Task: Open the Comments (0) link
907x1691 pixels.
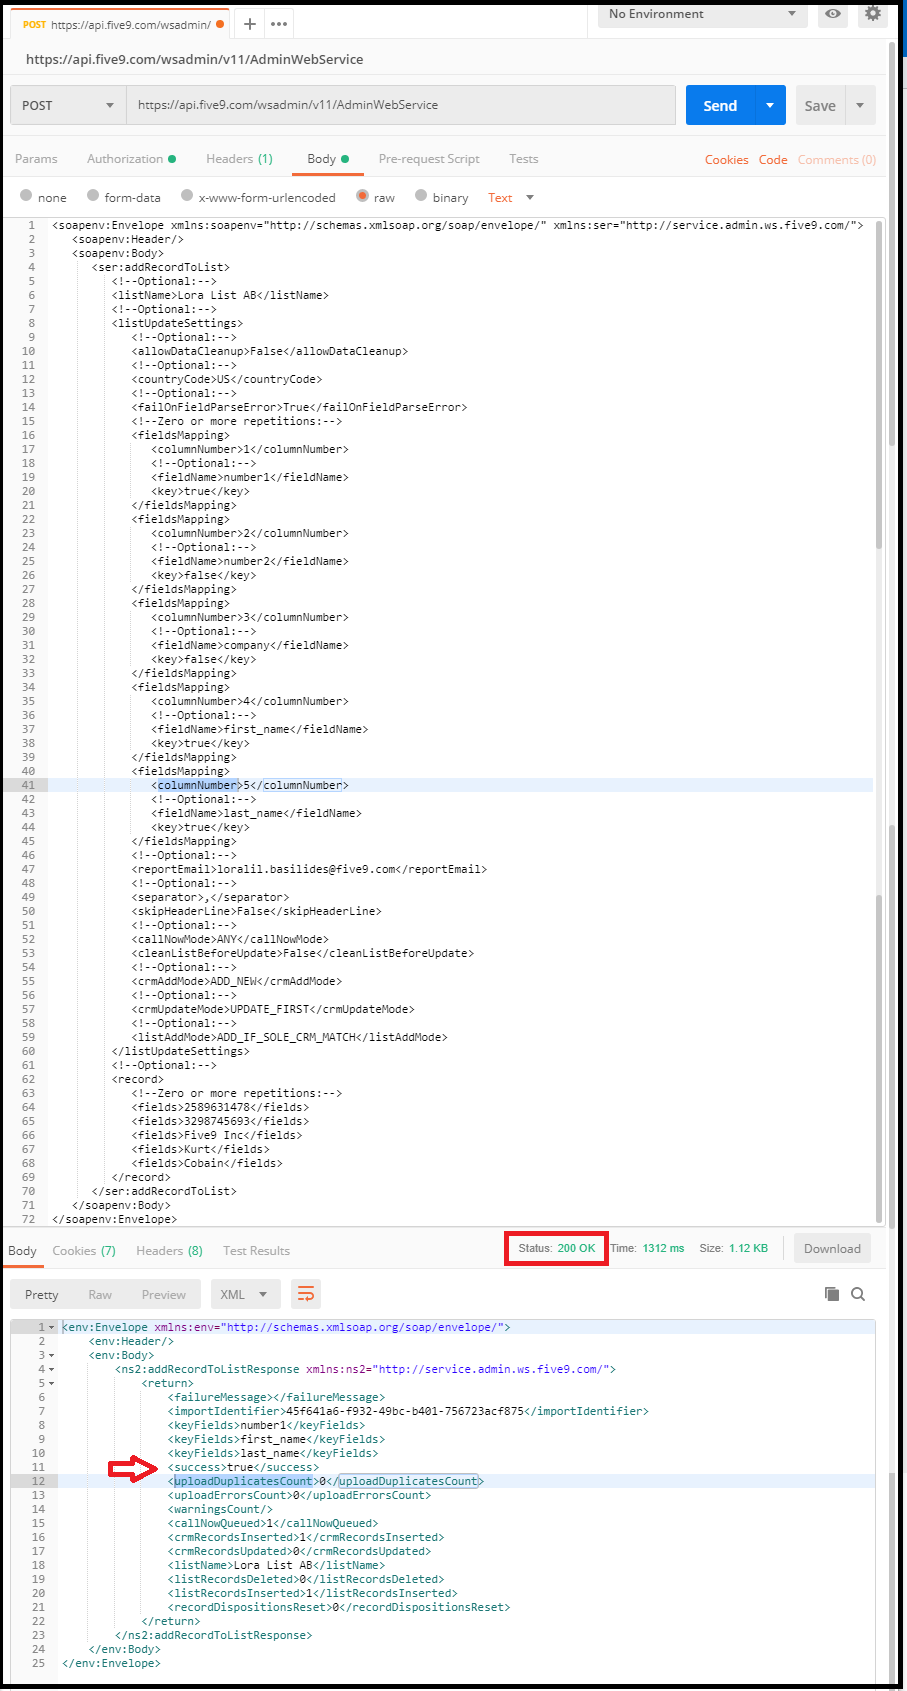Action: [837, 160]
